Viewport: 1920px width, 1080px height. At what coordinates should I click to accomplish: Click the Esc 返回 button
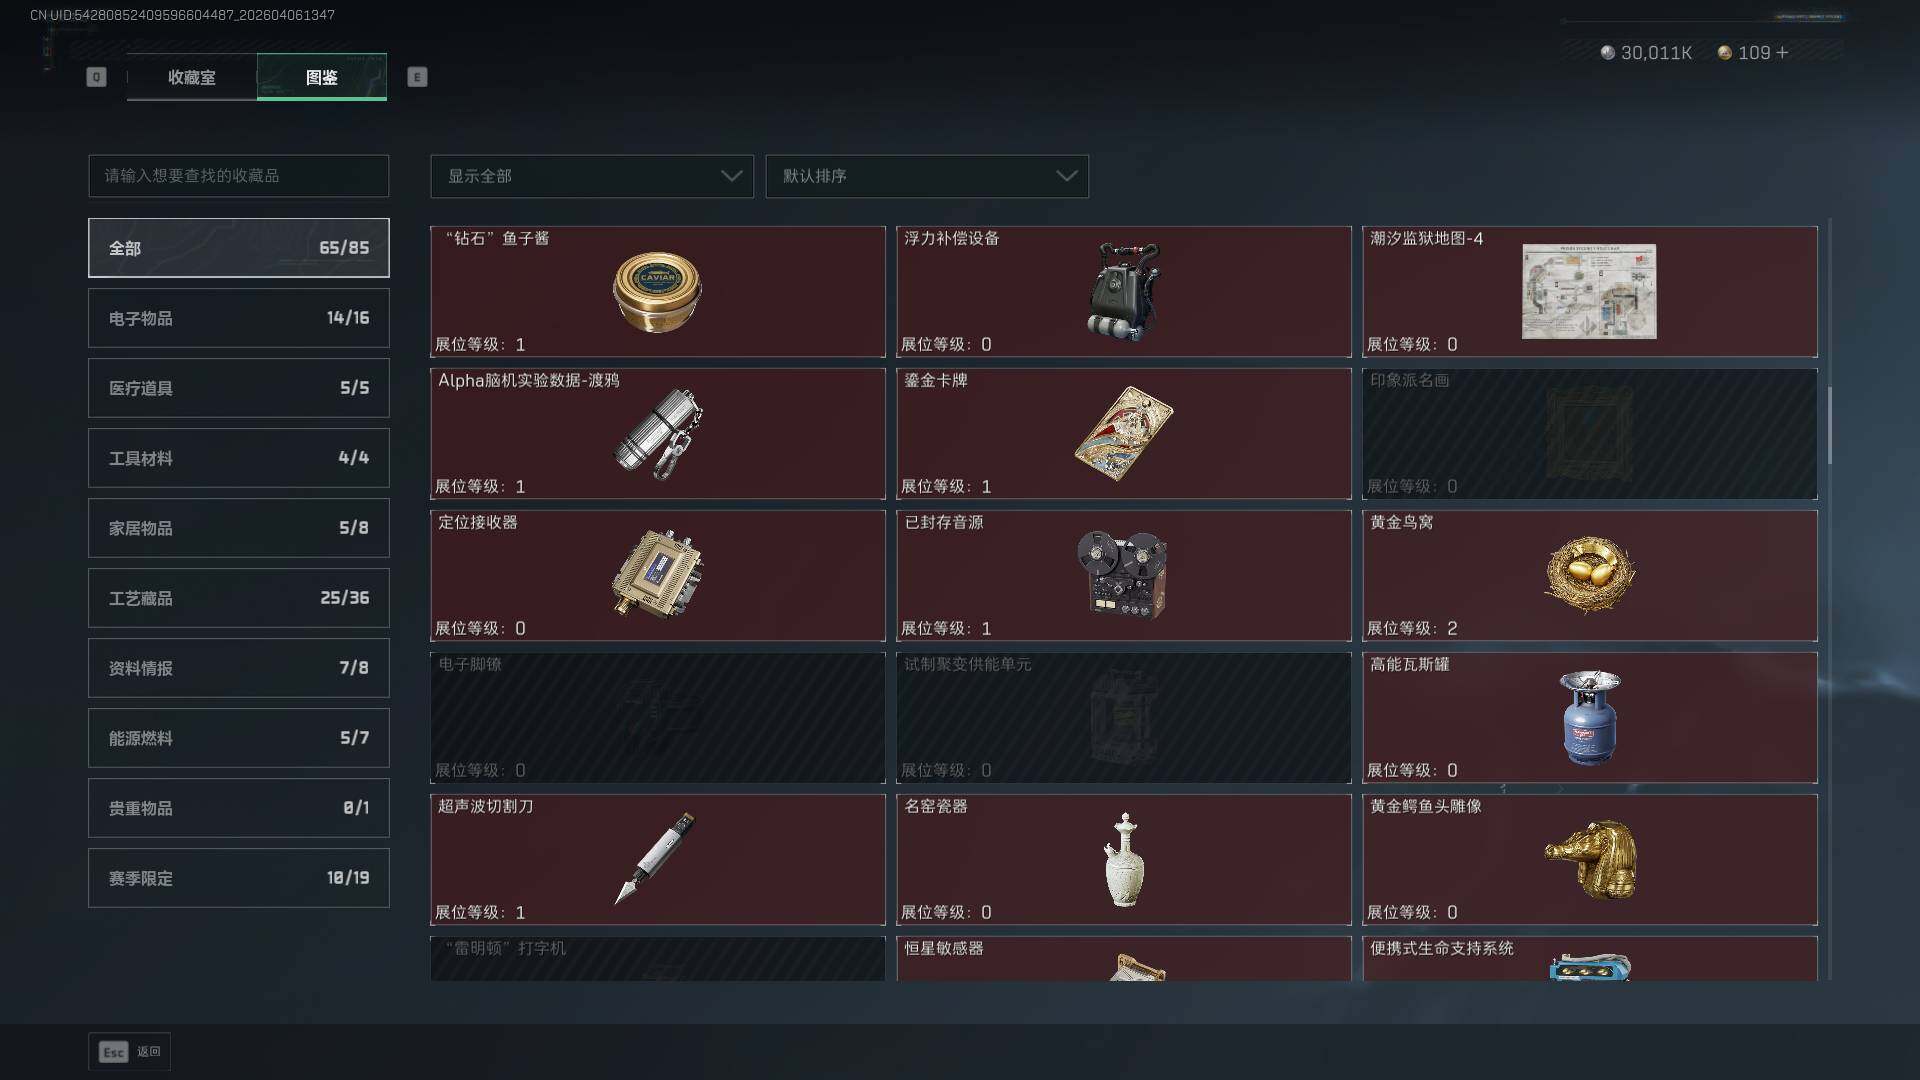tap(129, 1052)
